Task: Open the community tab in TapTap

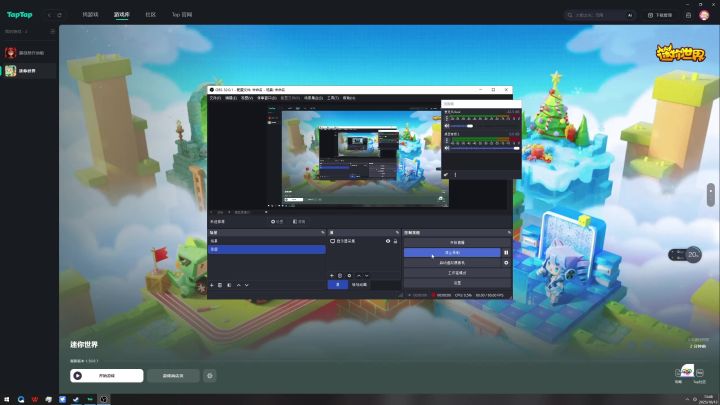Action: [151, 15]
